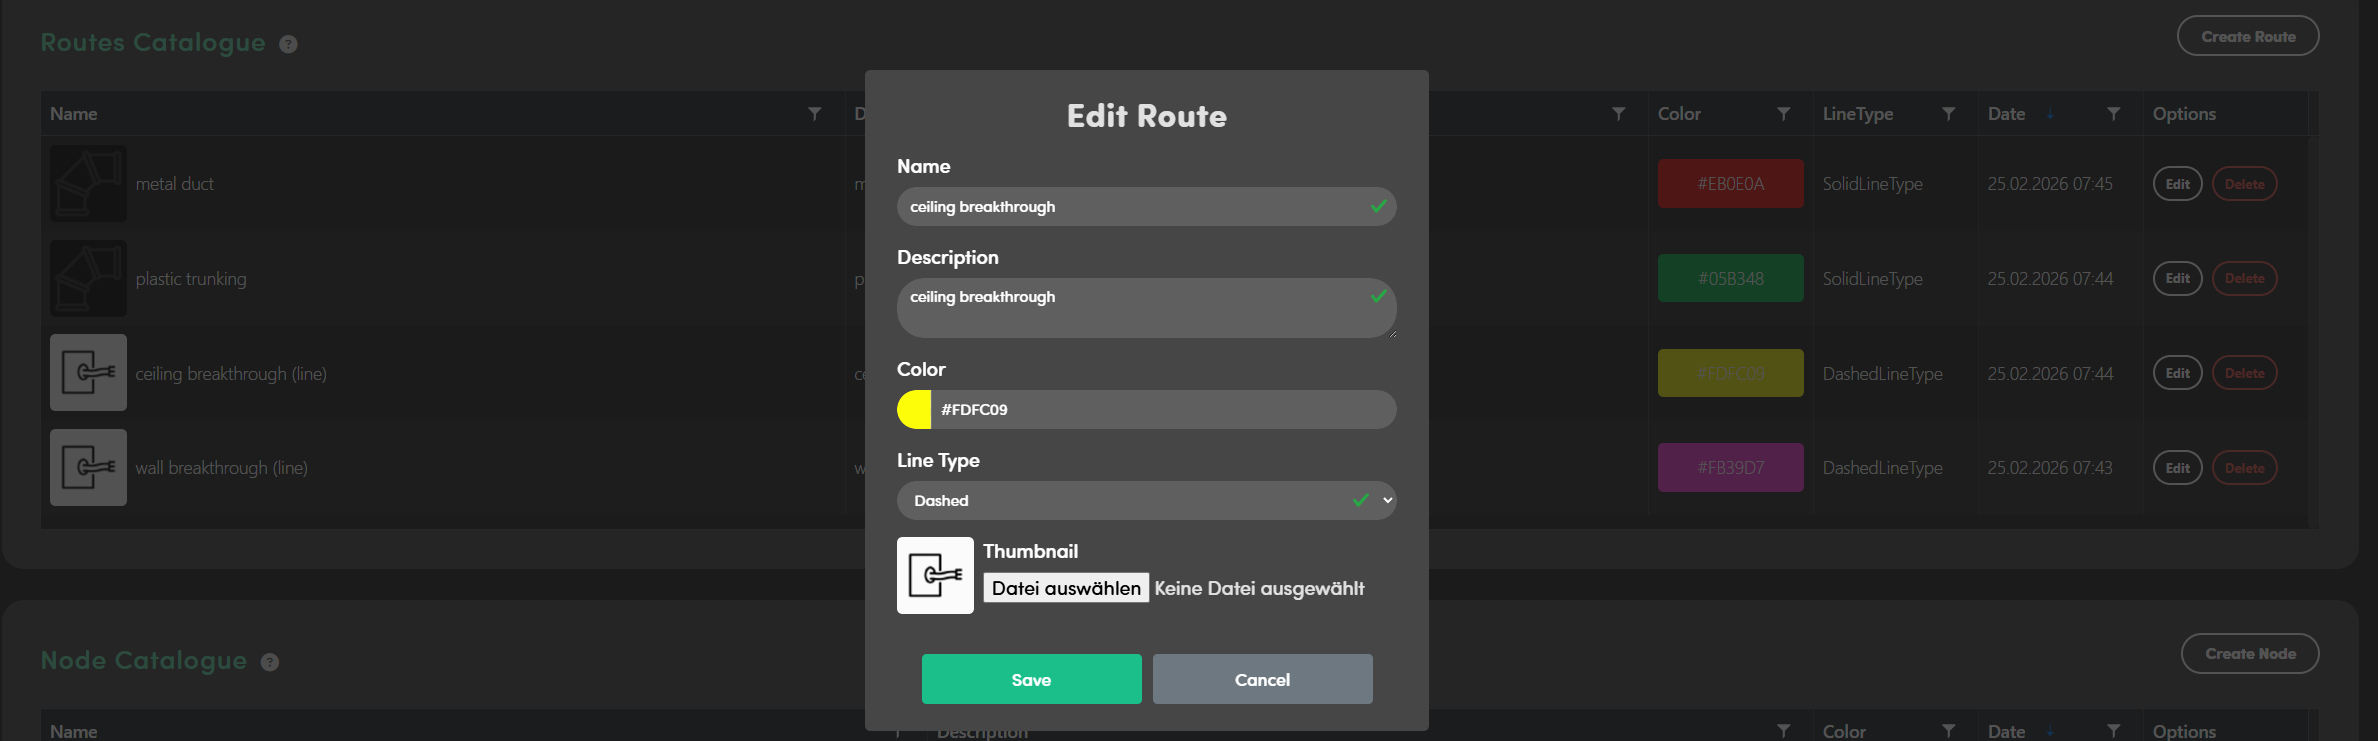Open the LineType column filter icon
This screenshot has height=741, width=2378.
click(1948, 114)
